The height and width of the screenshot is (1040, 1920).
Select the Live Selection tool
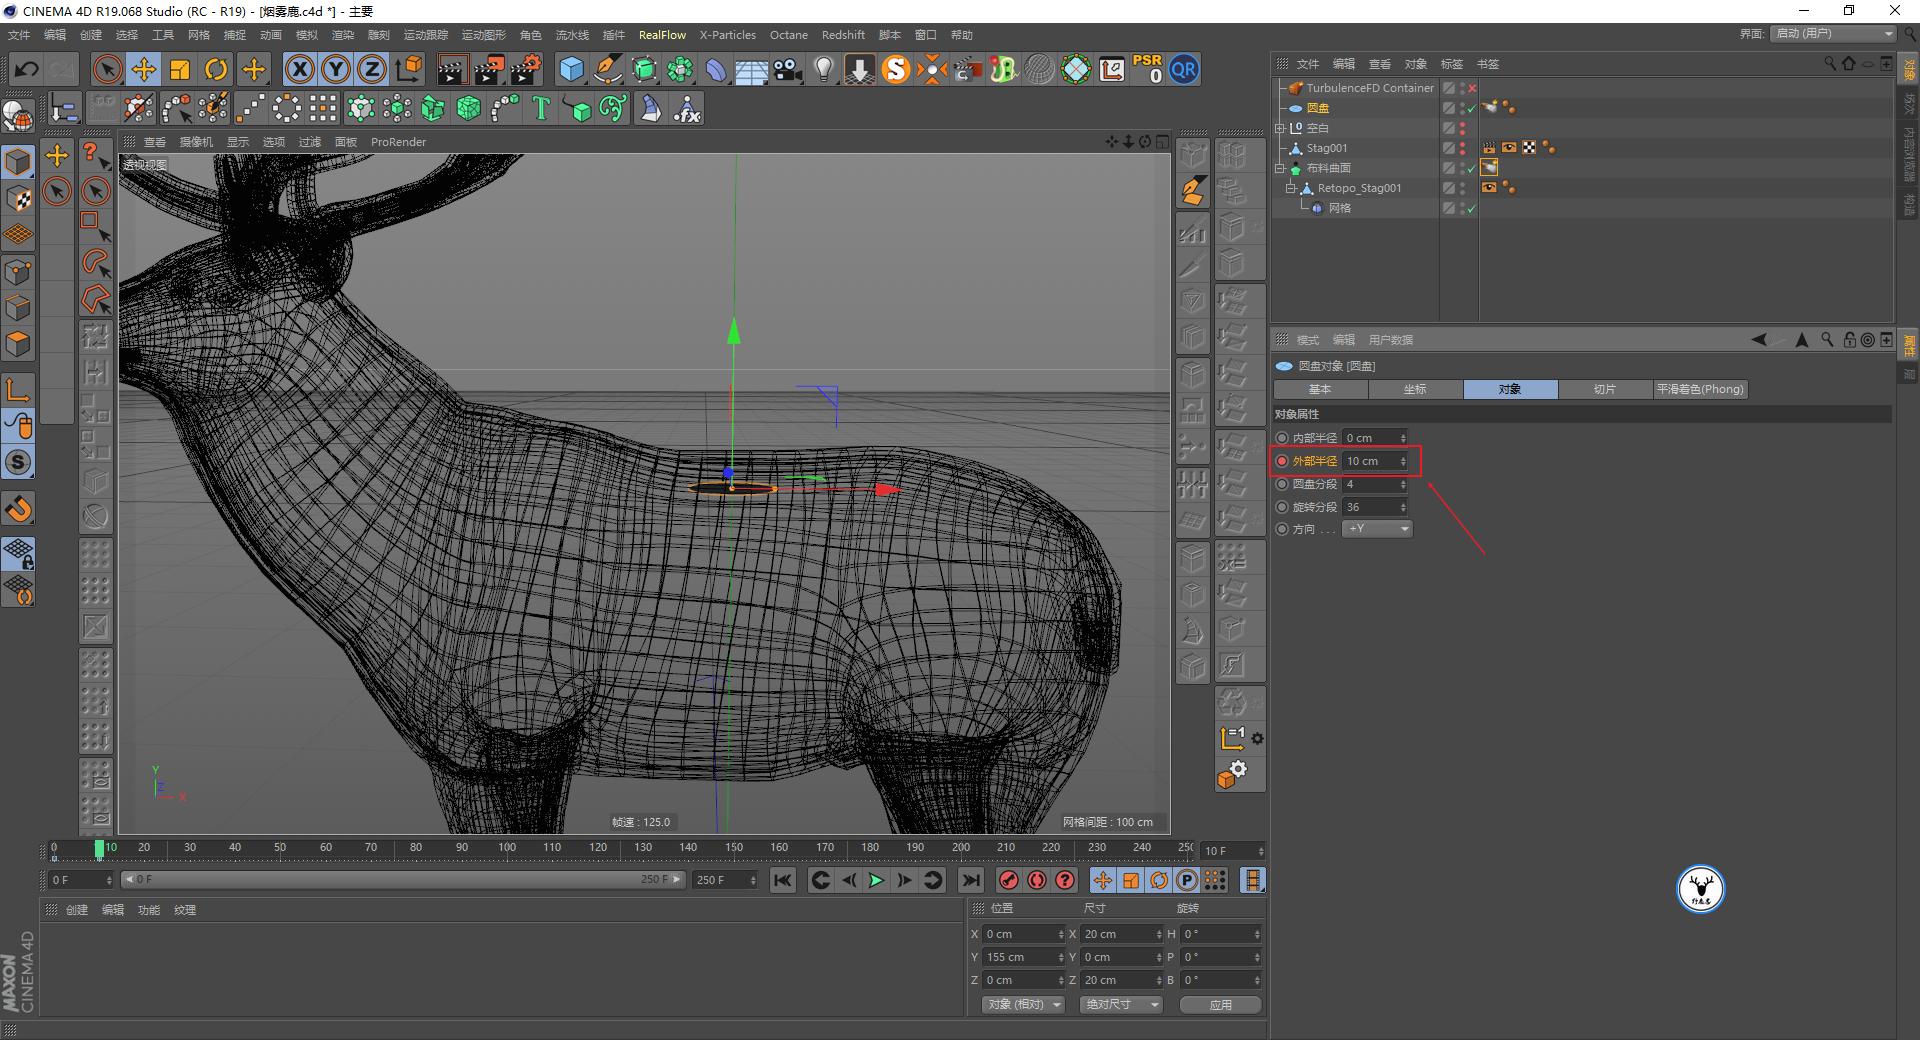tap(106, 69)
